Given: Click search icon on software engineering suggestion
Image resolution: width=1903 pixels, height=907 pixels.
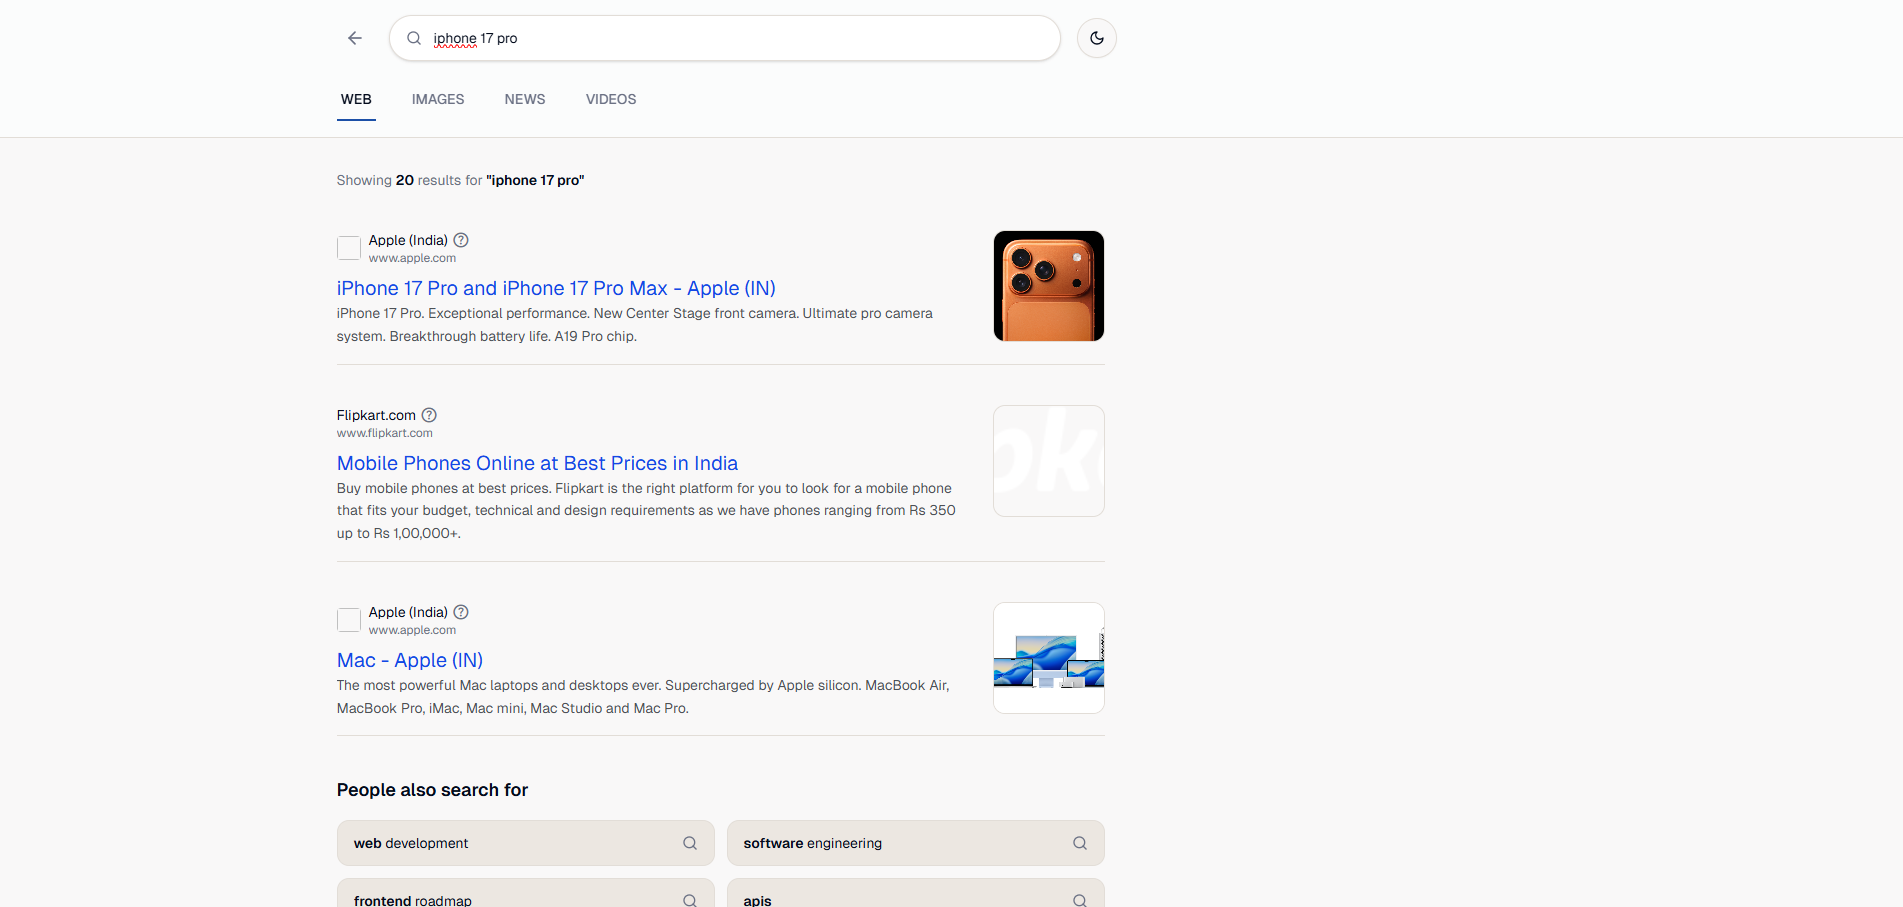Looking at the screenshot, I should click(1080, 843).
